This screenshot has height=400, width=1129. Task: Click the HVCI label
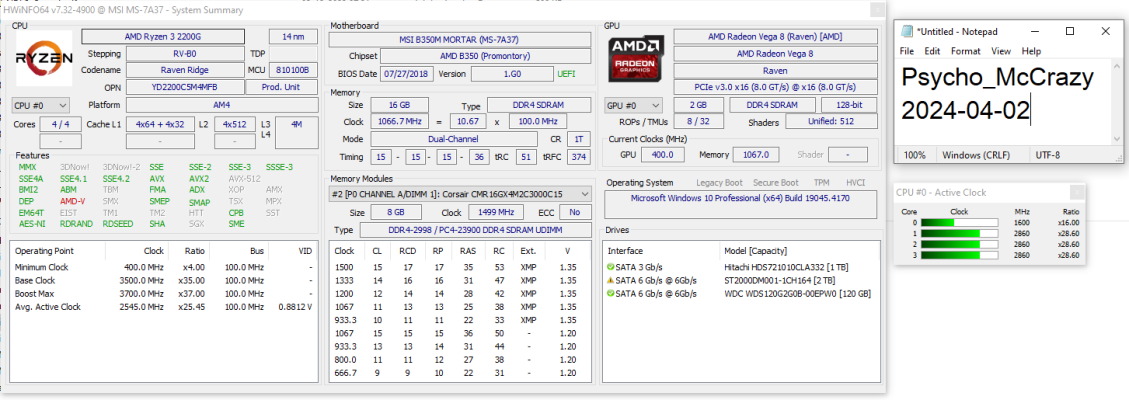[x=855, y=183]
